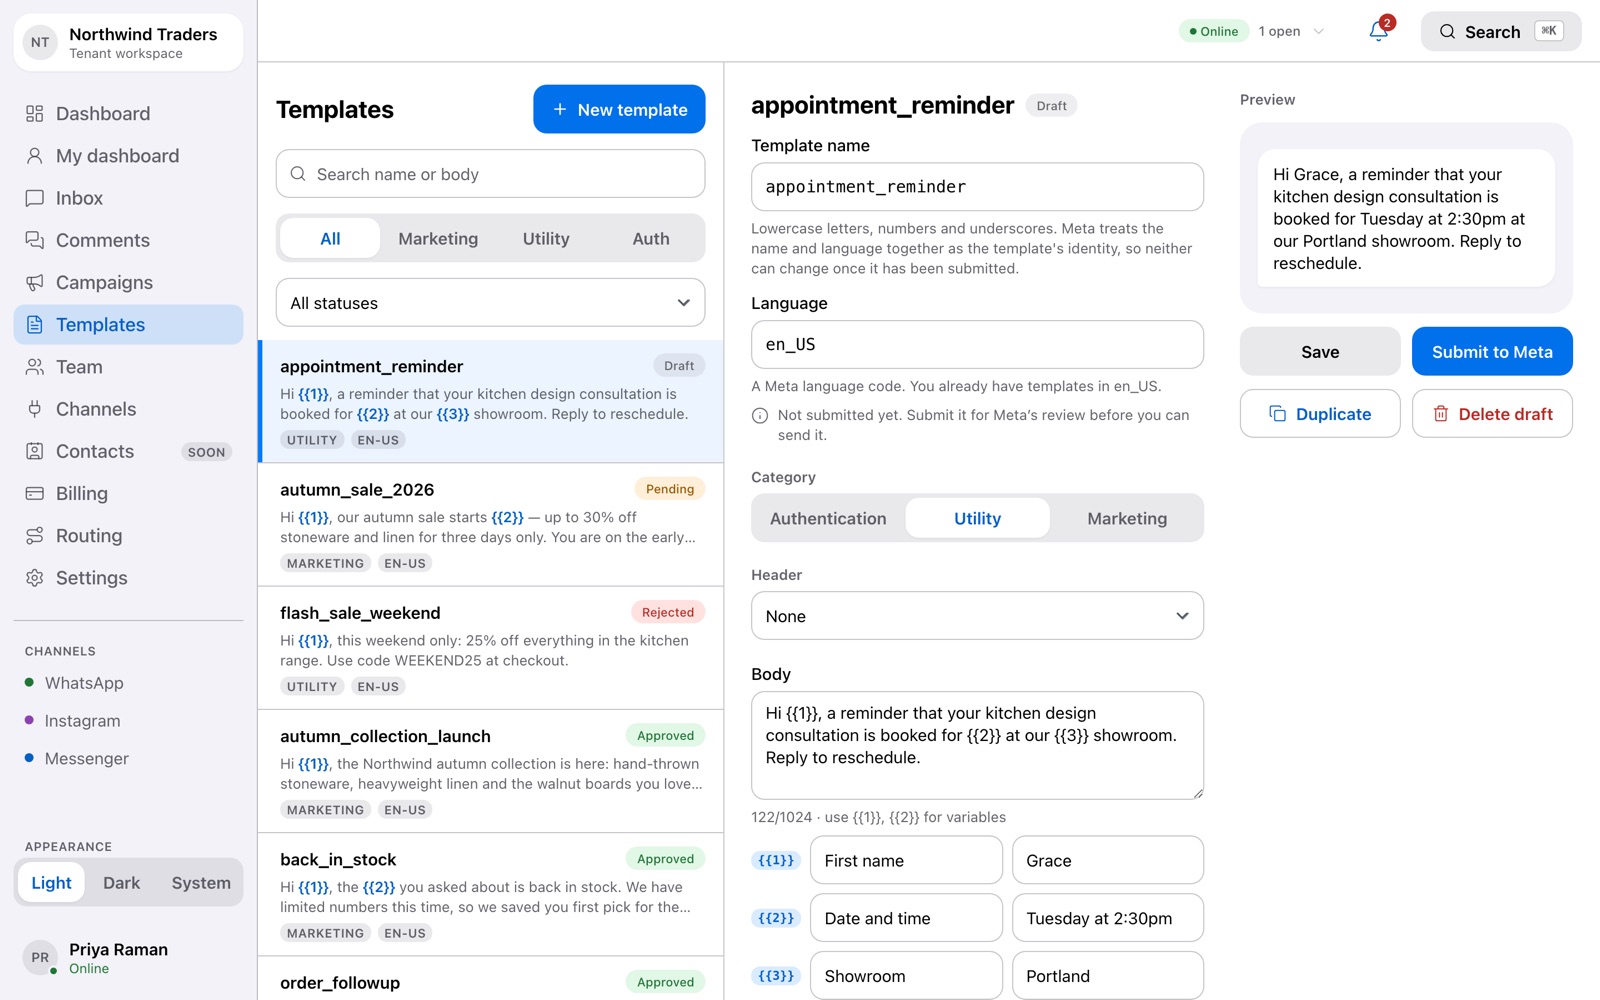Switch appearance to System
The height and width of the screenshot is (1000, 1600).
click(201, 883)
